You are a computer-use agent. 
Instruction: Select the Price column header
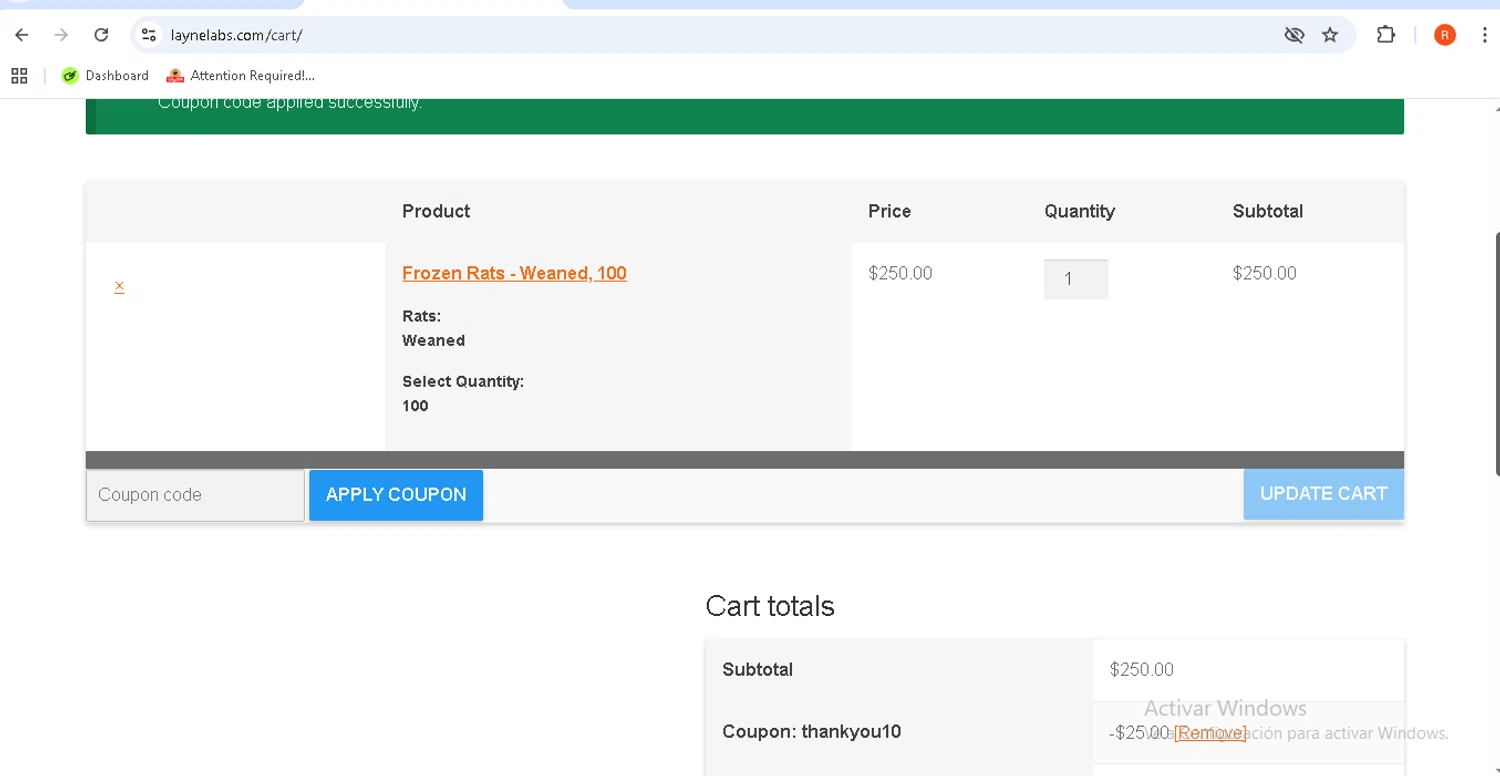[x=889, y=211]
